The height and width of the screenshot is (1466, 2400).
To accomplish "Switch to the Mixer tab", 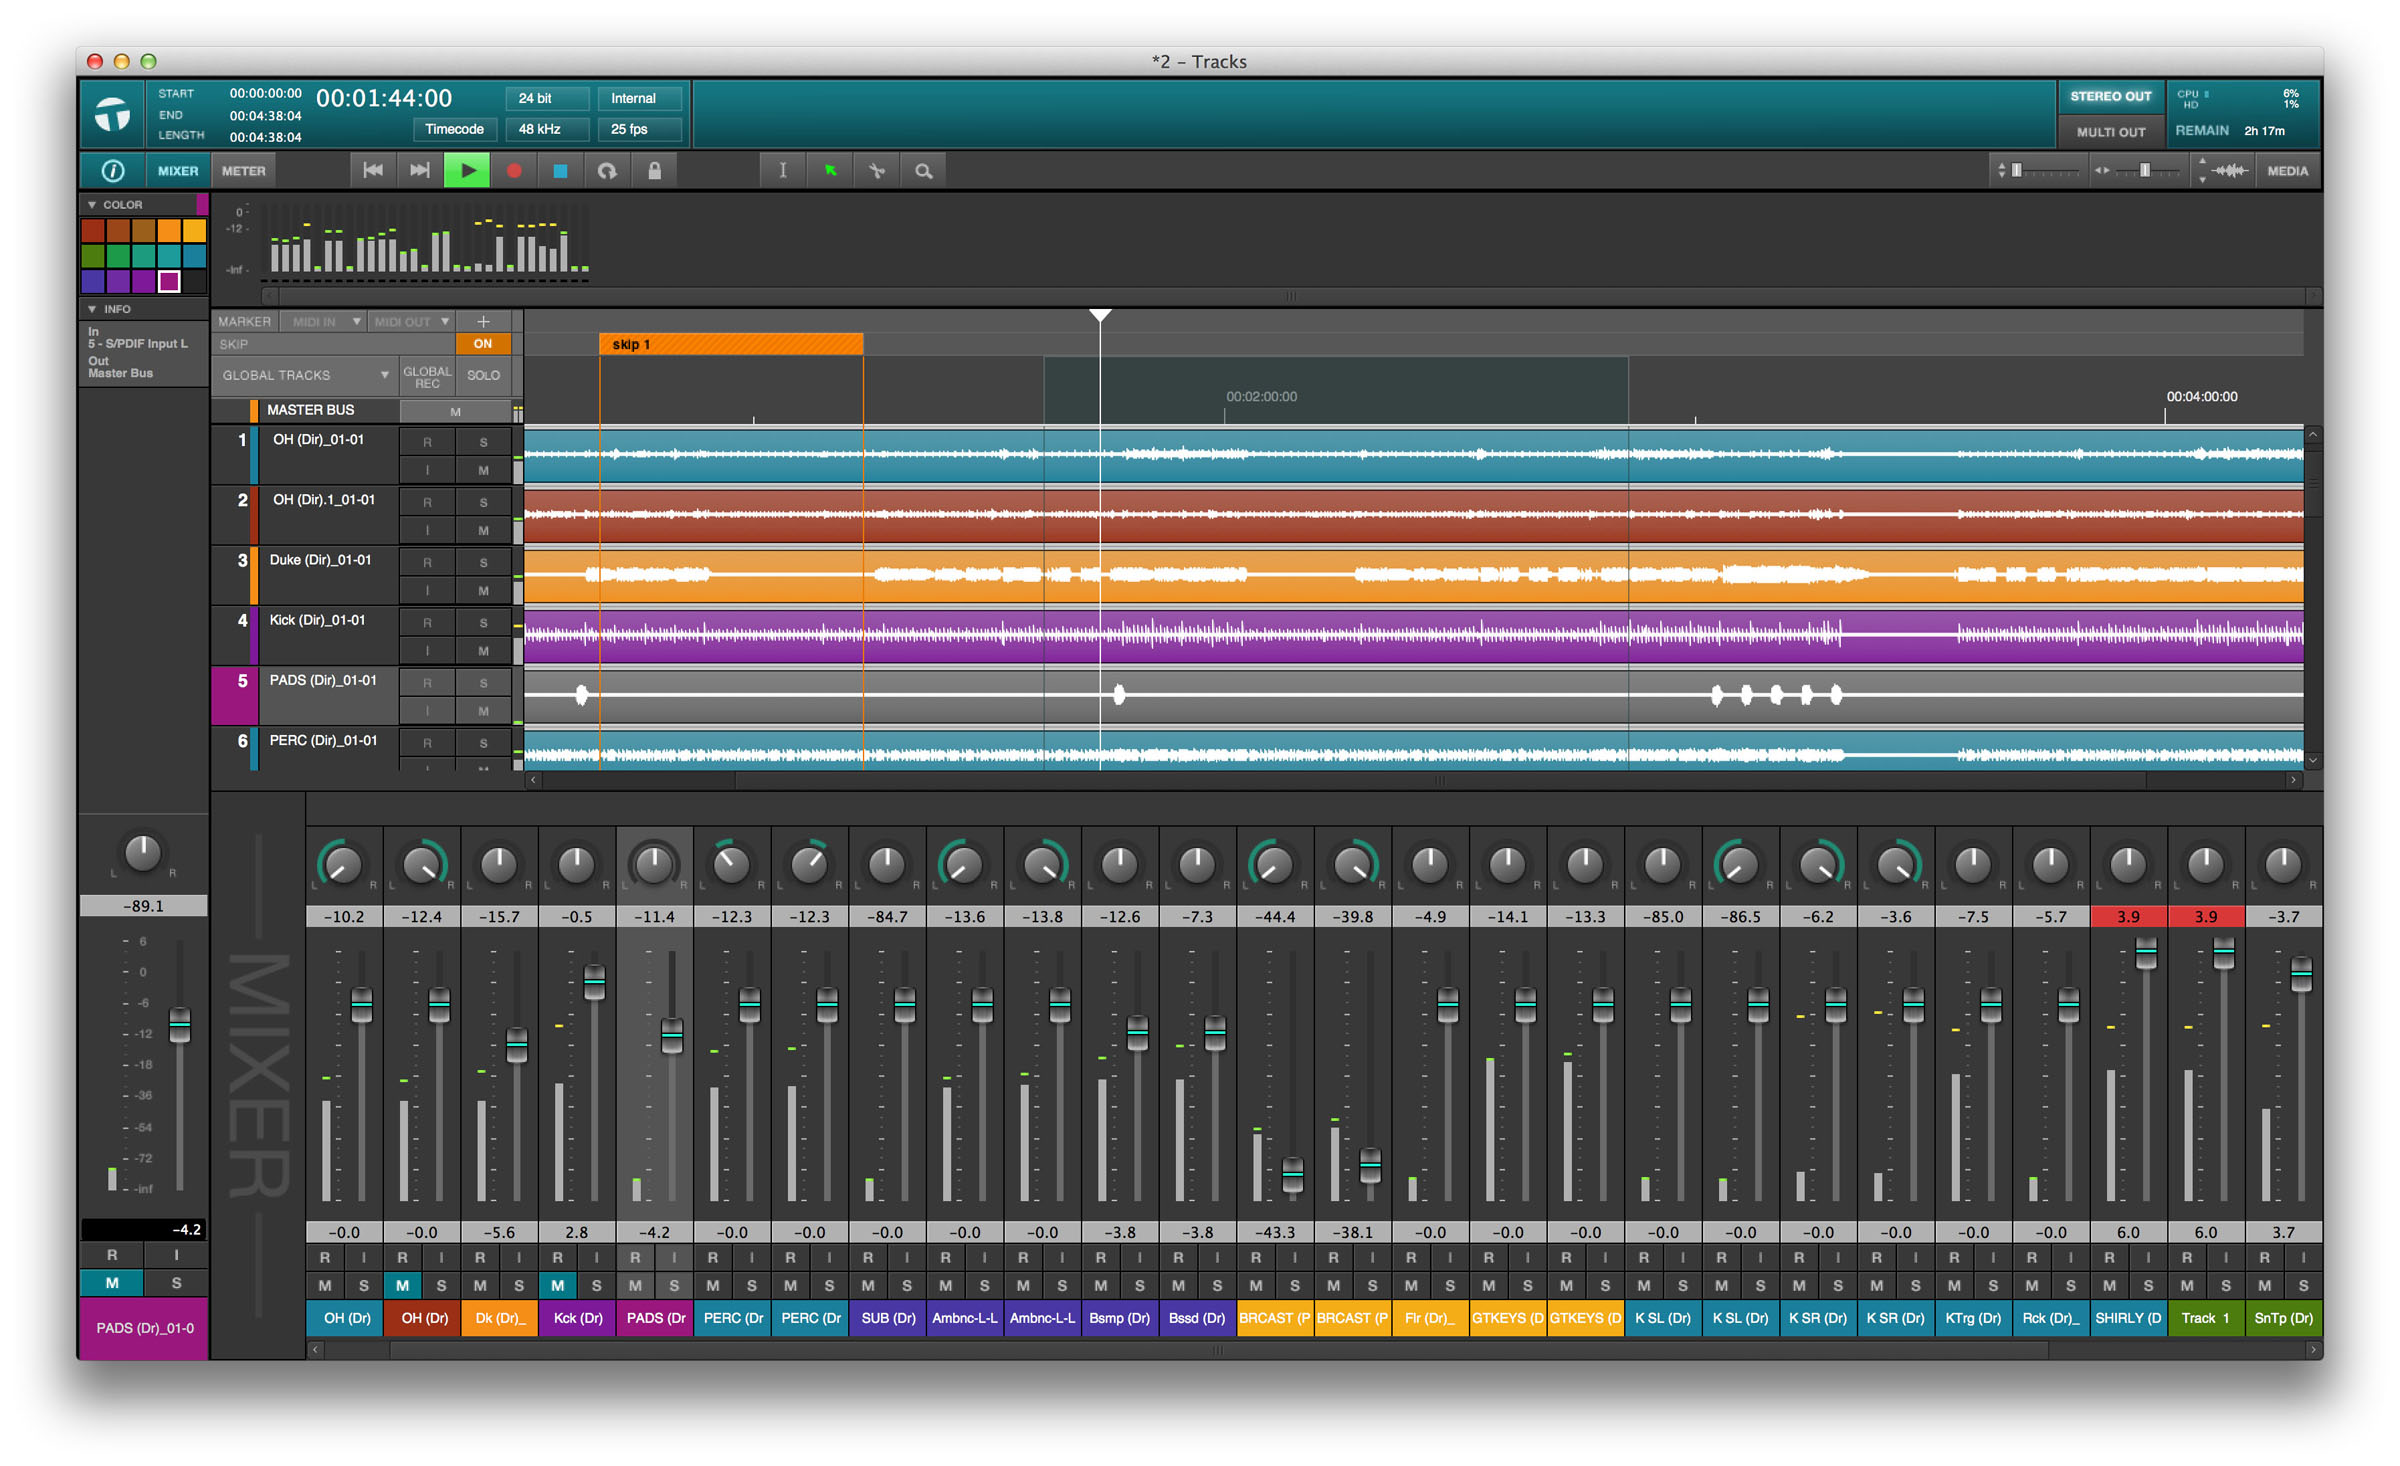I will point(178,171).
